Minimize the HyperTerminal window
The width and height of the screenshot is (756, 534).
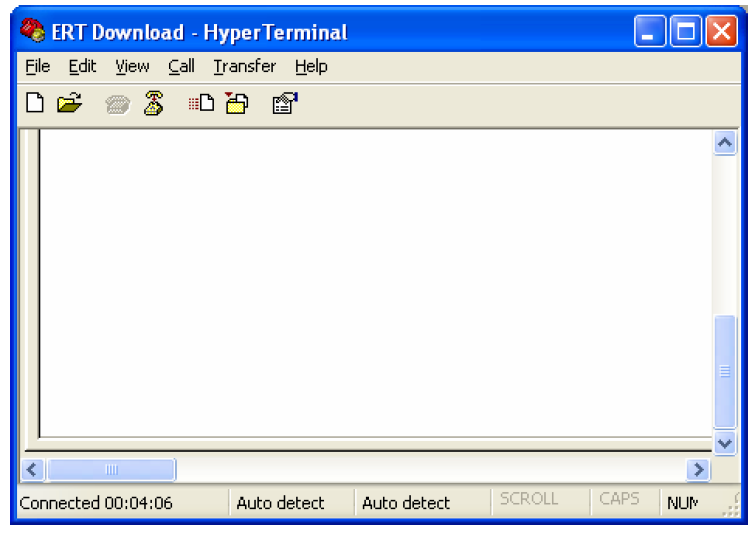(x=650, y=31)
